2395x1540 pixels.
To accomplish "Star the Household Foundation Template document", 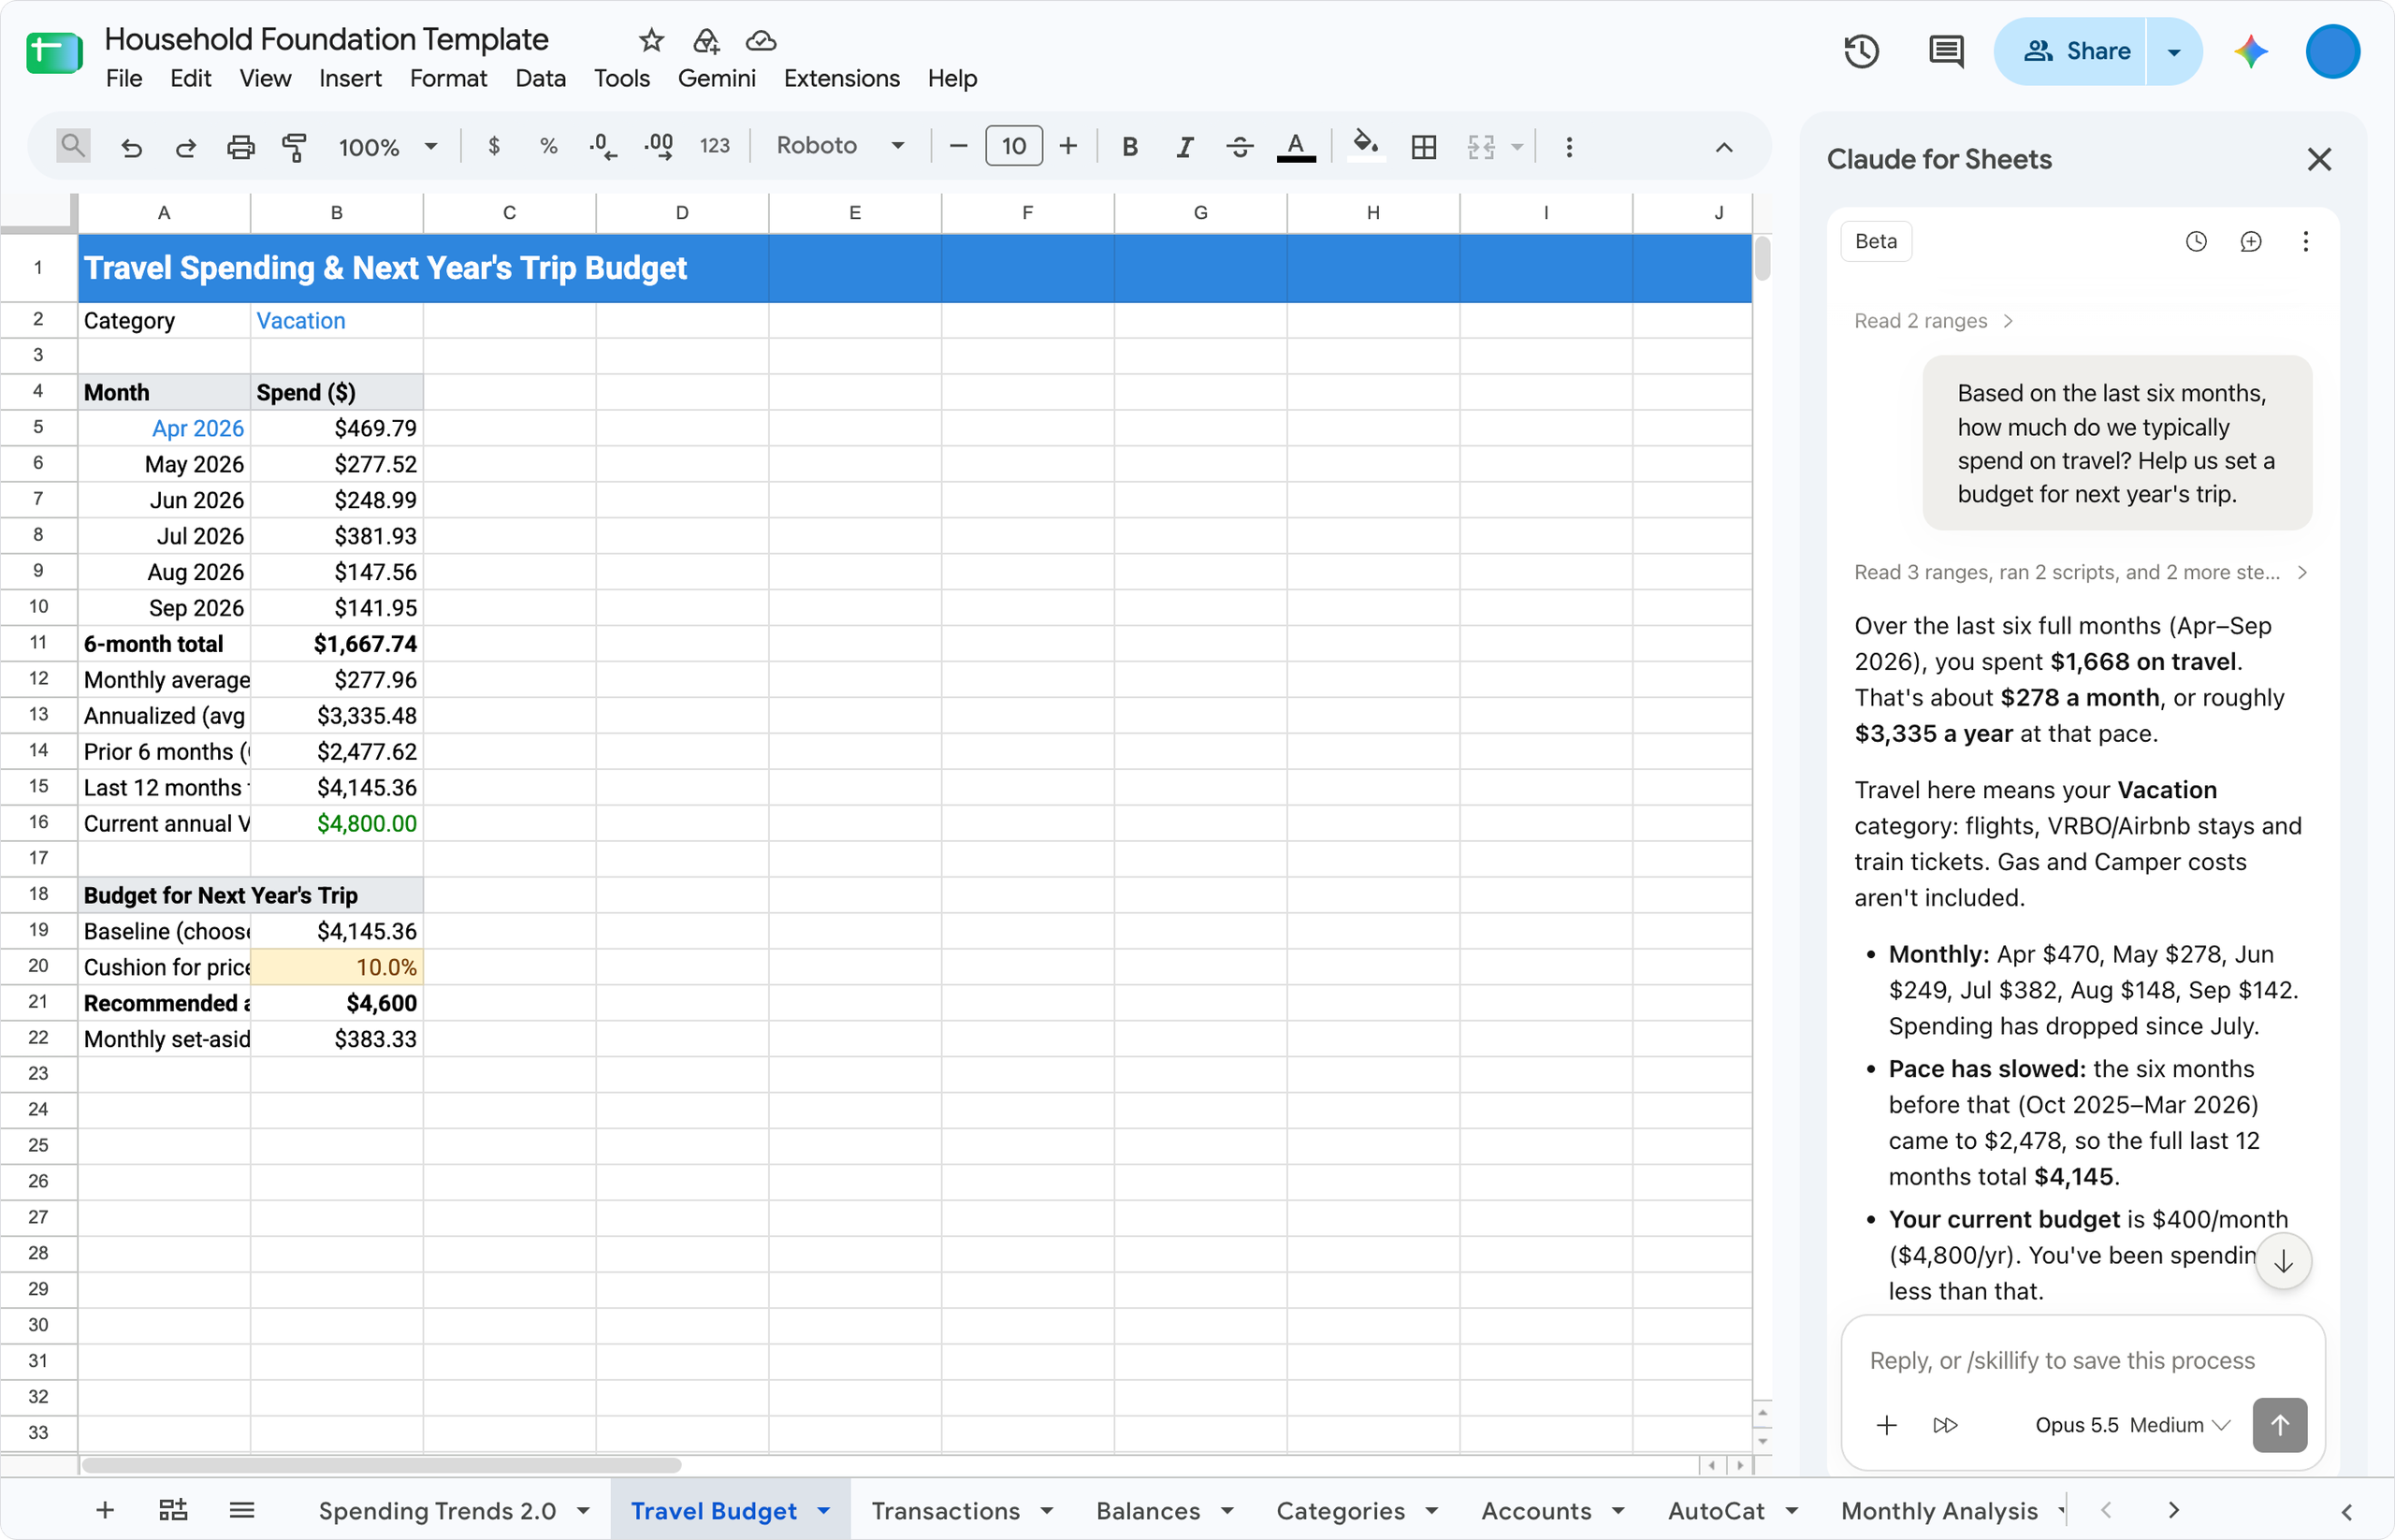I will (651, 40).
